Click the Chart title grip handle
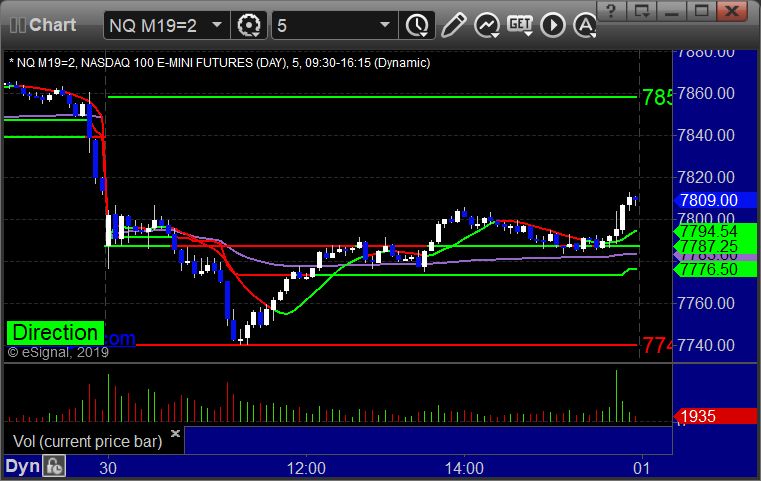This screenshot has width=761, height=481. [x=17, y=25]
